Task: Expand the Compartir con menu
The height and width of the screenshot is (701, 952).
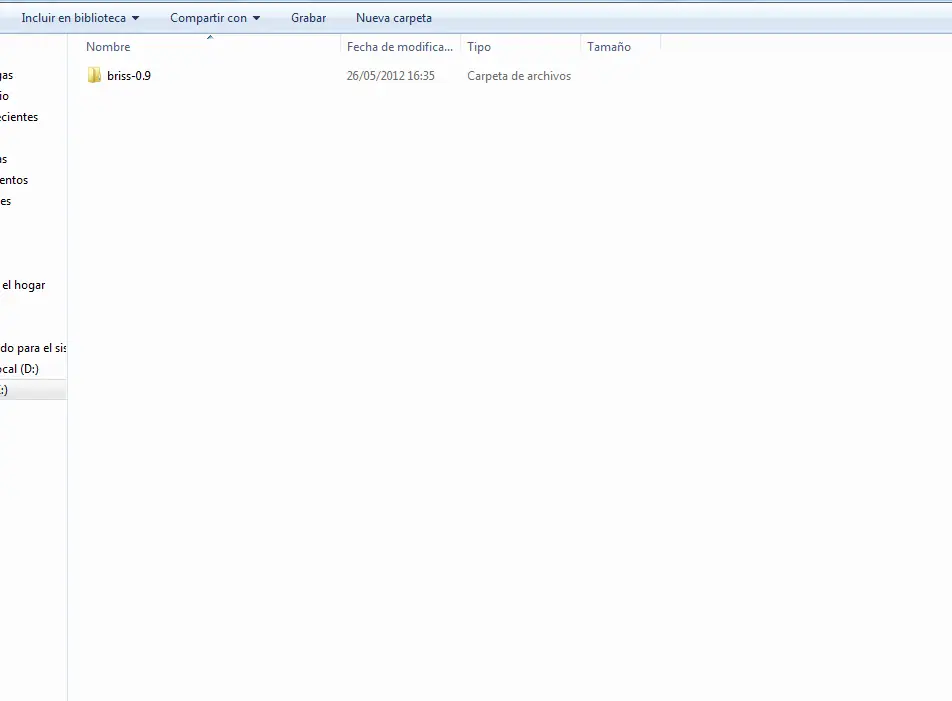Action: (x=215, y=18)
